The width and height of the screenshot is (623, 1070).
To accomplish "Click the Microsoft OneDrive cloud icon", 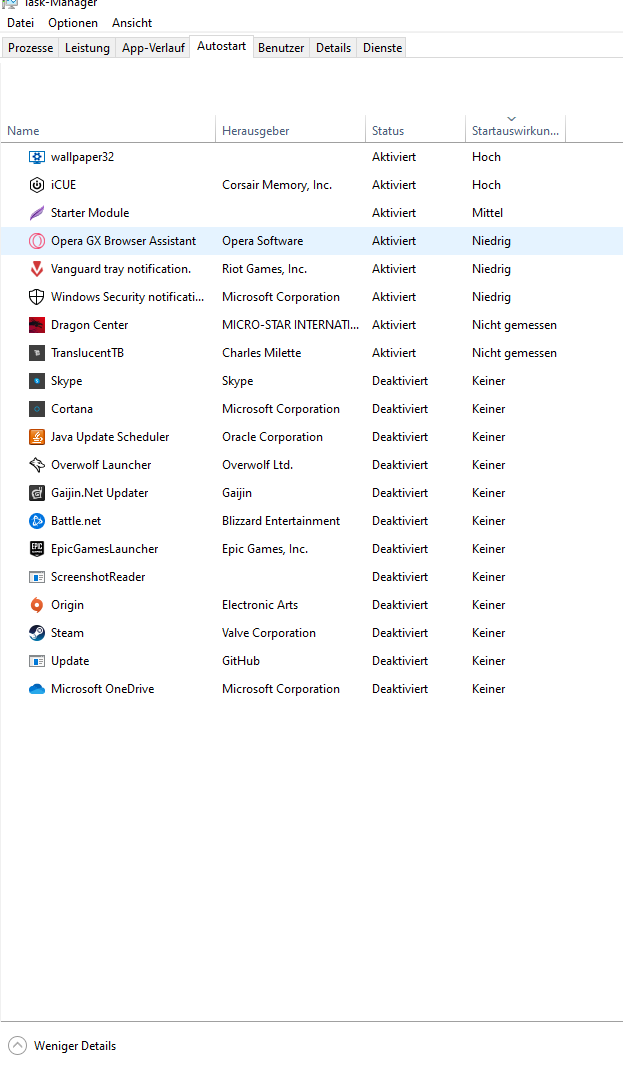I will [37, 689].
